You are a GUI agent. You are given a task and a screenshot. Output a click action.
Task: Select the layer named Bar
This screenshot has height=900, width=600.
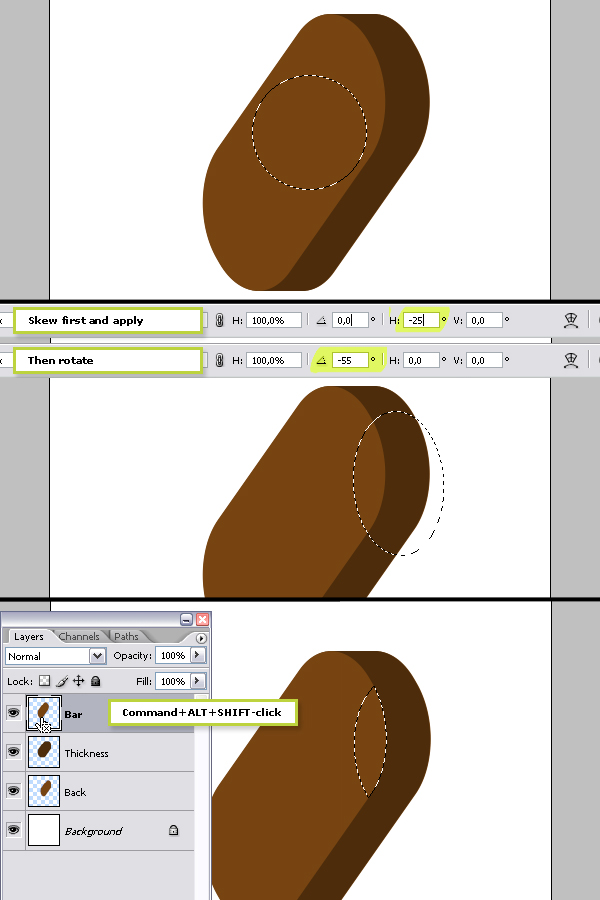tap(73, 715)
